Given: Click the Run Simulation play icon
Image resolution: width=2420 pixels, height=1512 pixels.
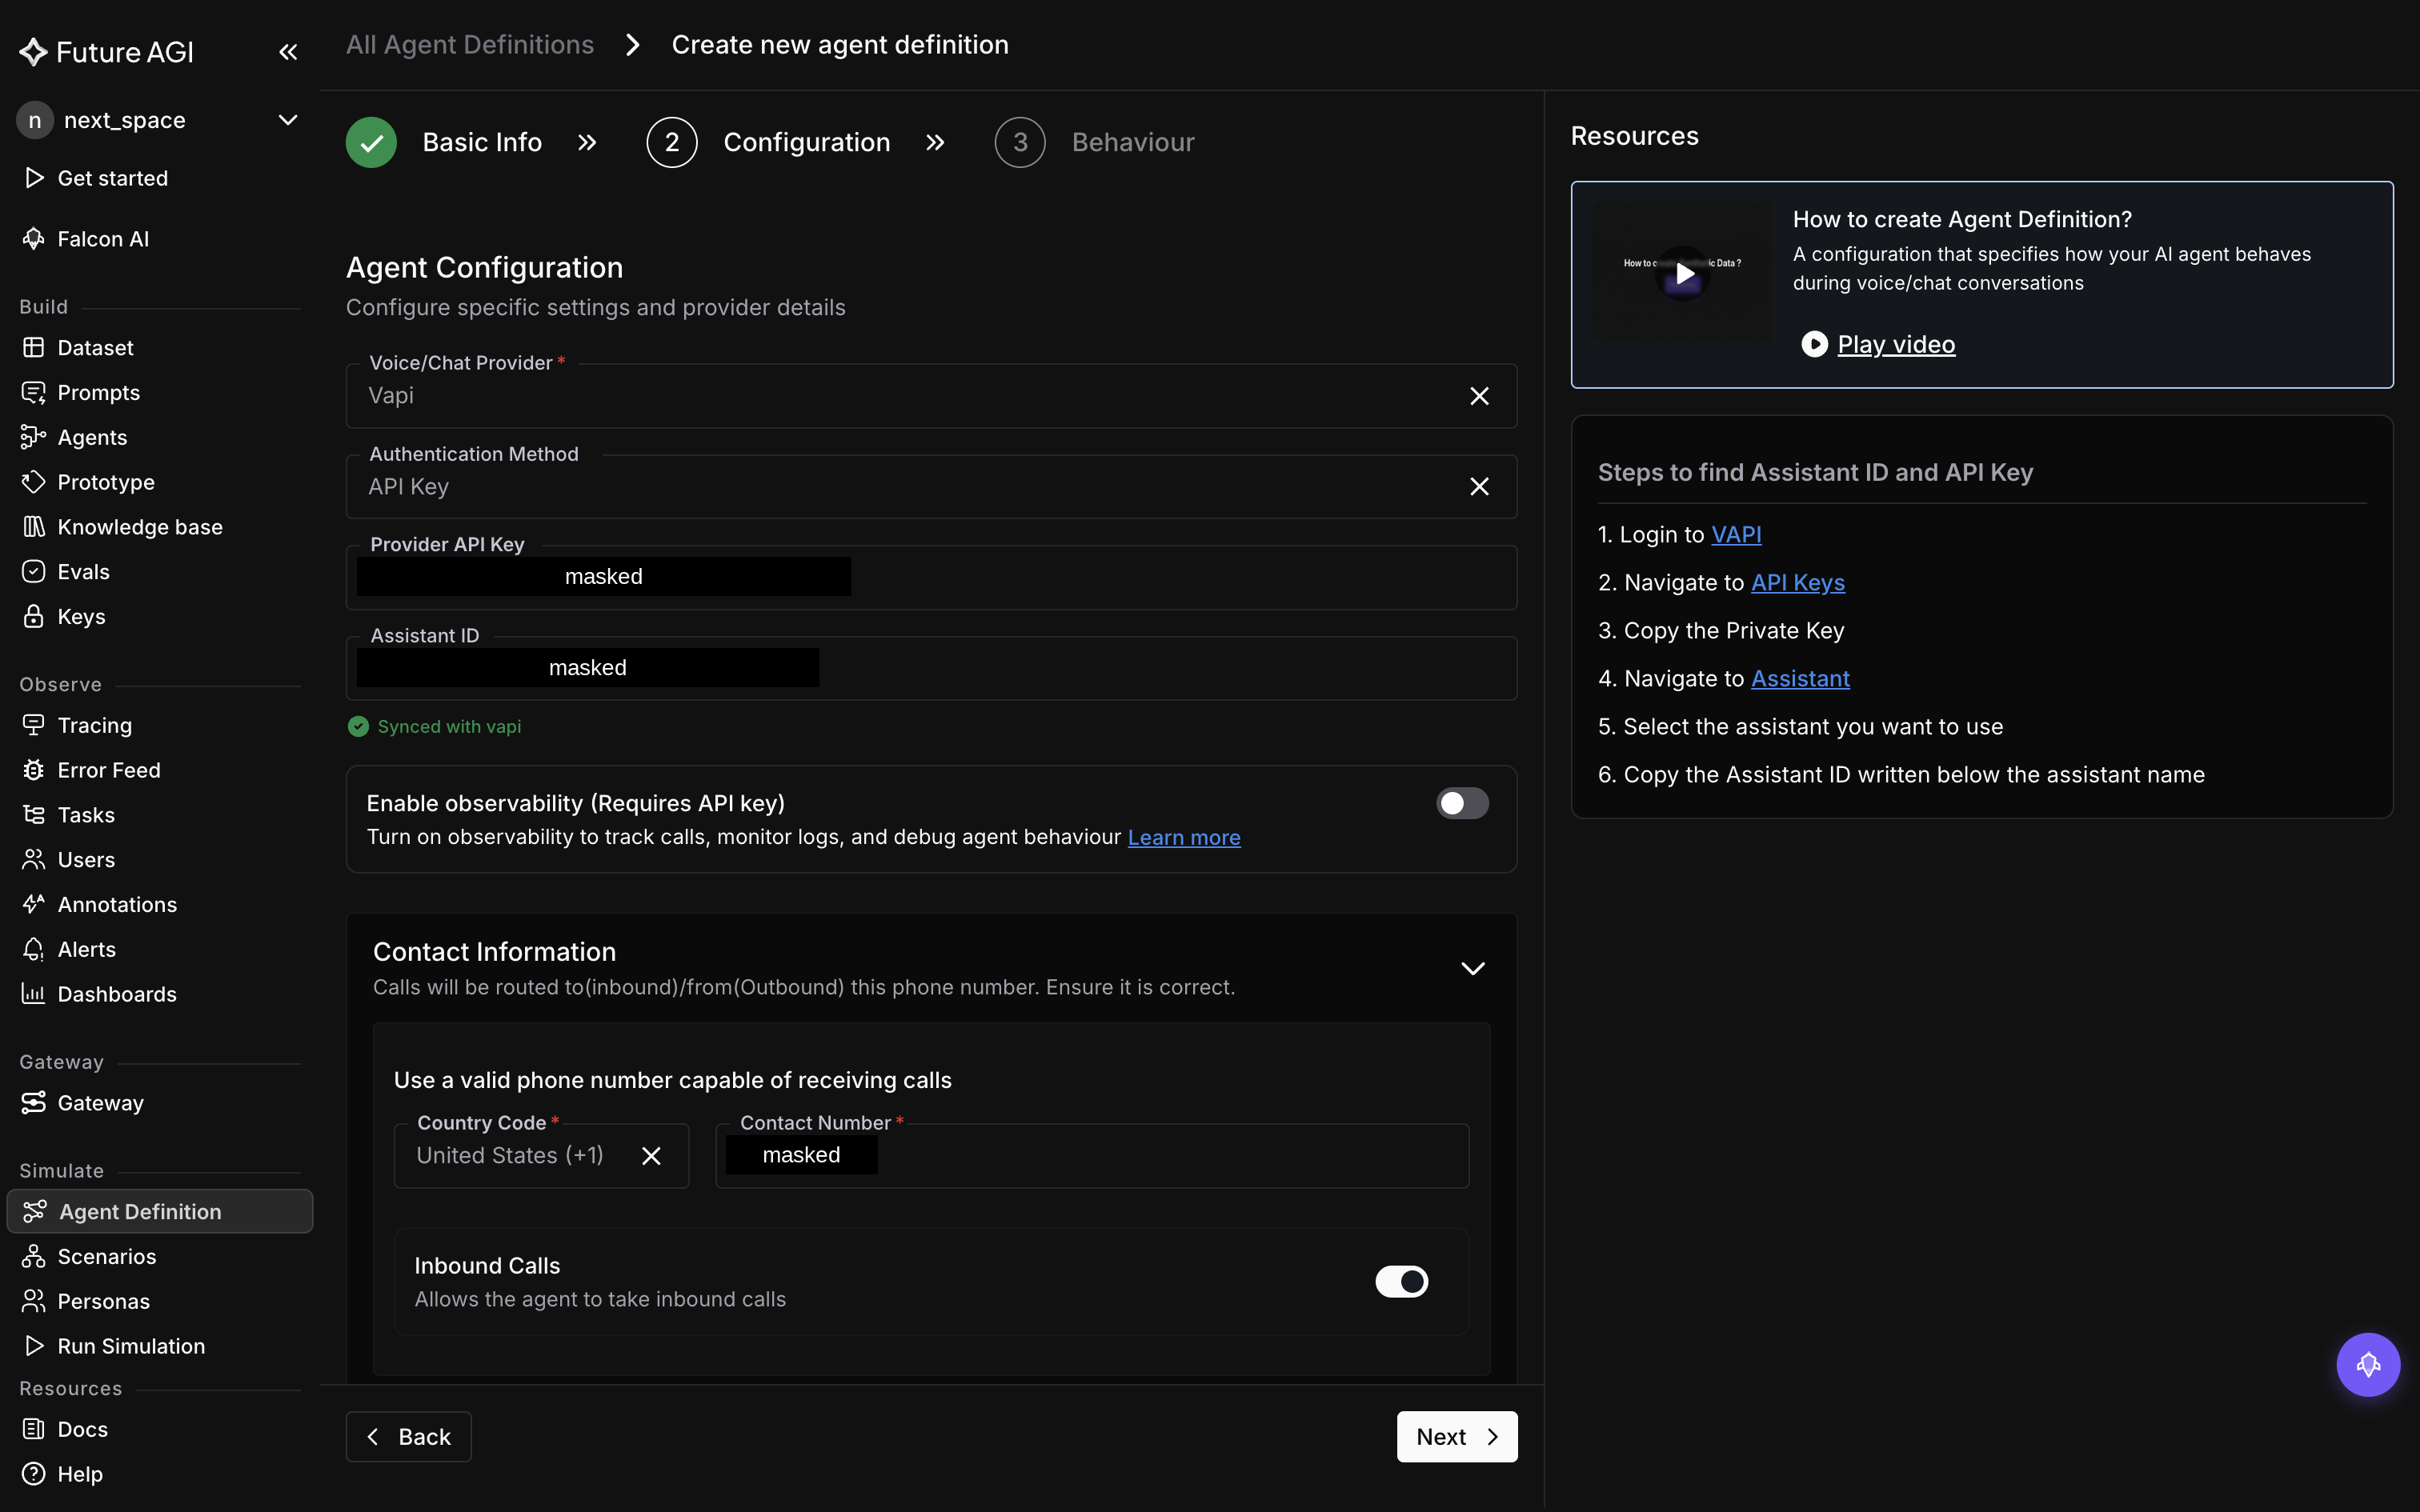Looking at the screenshot, I should pos(34,1346).
